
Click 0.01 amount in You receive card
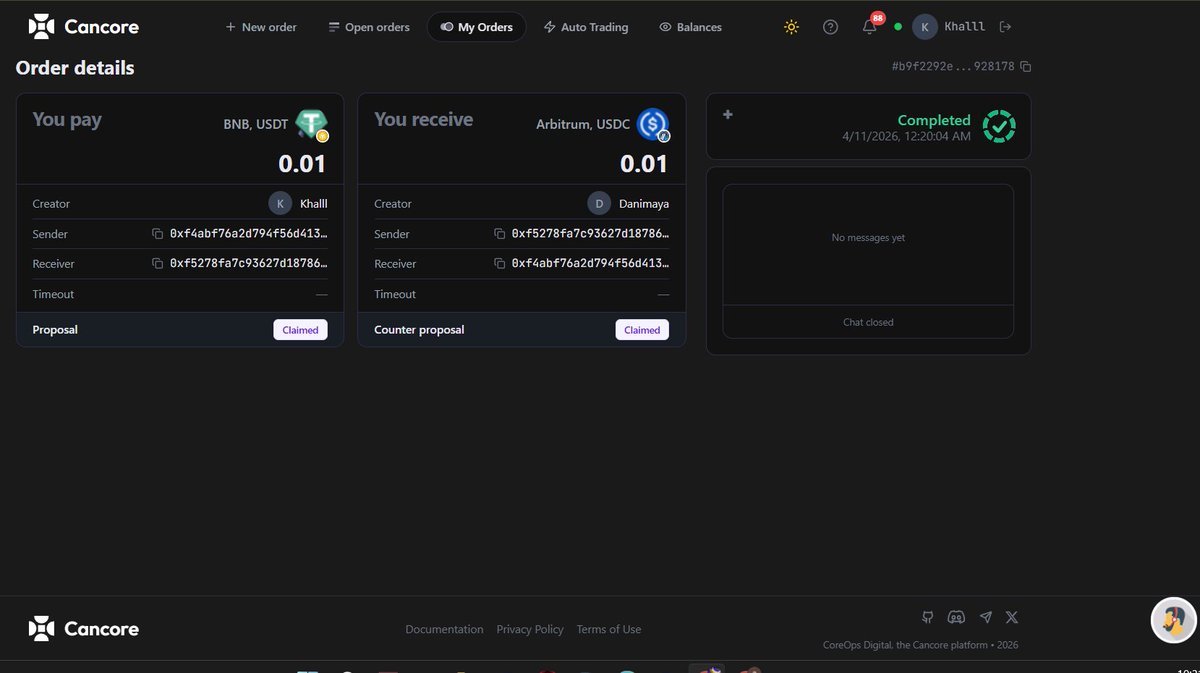coord(644,164)
